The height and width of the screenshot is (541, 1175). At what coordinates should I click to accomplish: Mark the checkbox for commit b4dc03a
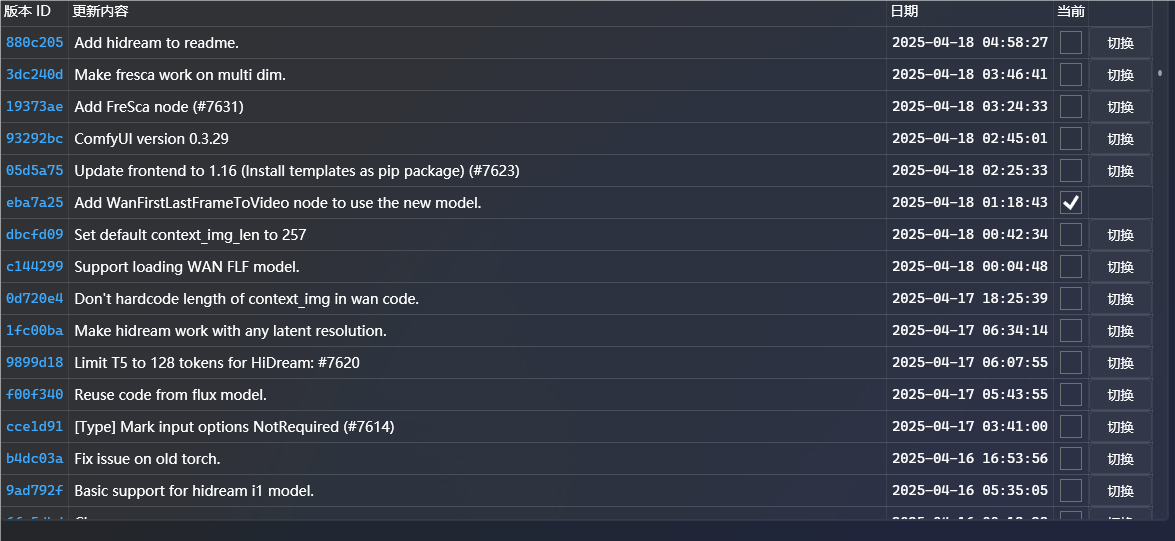coord(1070,459)
